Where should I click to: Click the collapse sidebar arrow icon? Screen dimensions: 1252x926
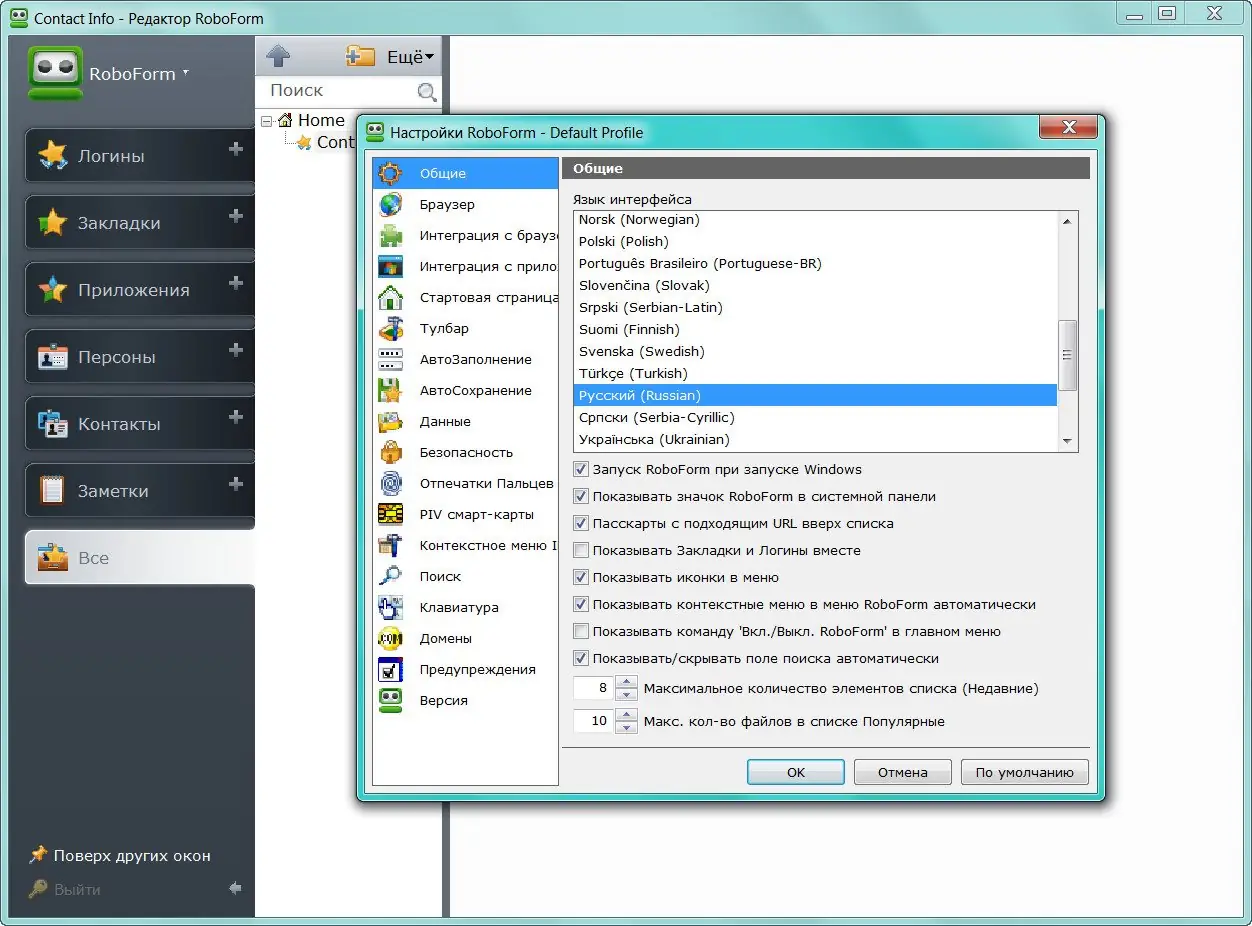[235, 888]
